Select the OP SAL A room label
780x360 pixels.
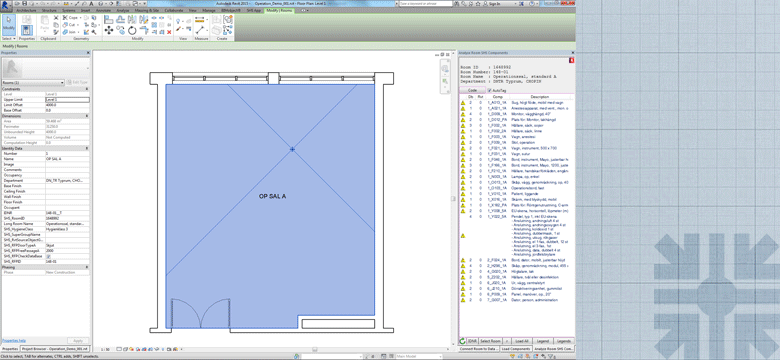click(273, 196)
